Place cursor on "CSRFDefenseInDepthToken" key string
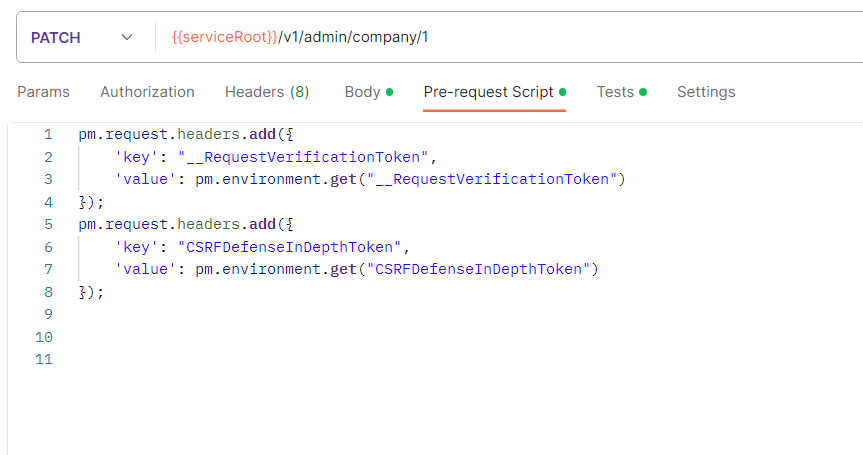Image resolution: width=863 pixels, height=455 pixels. tap(290, 247)
